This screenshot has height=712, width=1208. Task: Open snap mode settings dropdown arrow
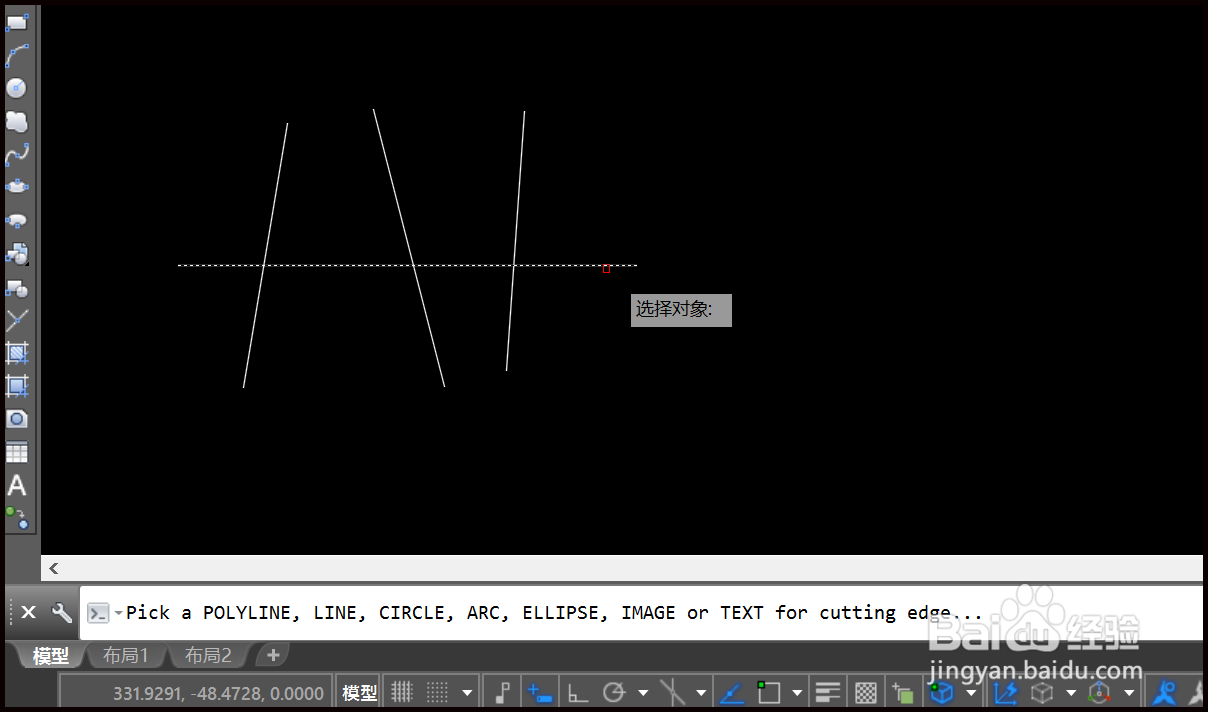pos(467,692)
